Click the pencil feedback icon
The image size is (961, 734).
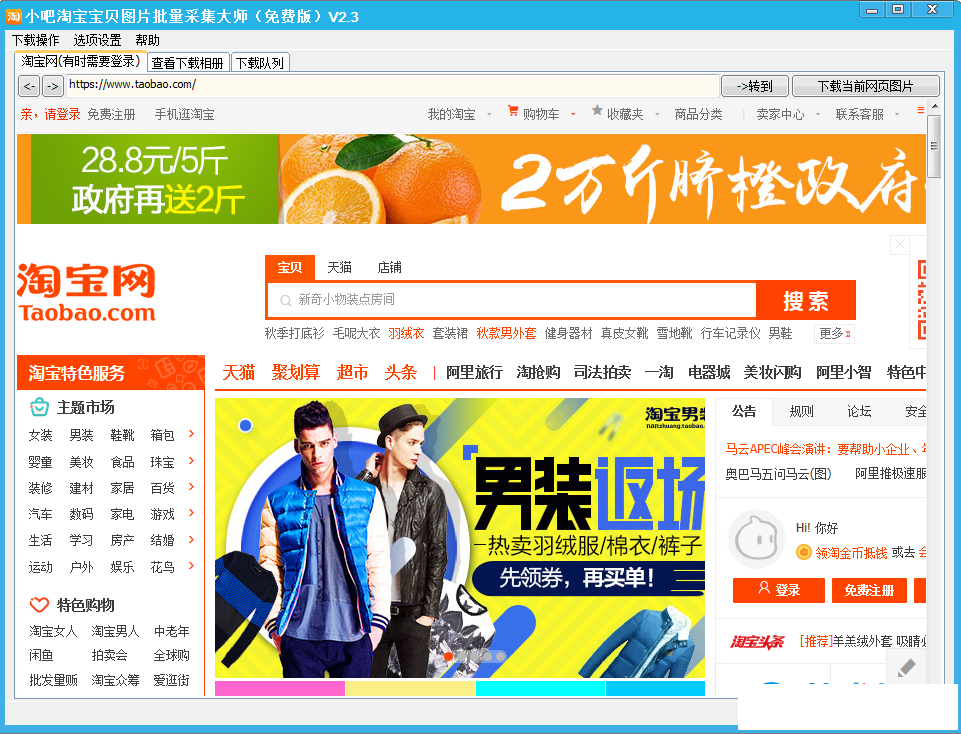click(x=906, y=668)
